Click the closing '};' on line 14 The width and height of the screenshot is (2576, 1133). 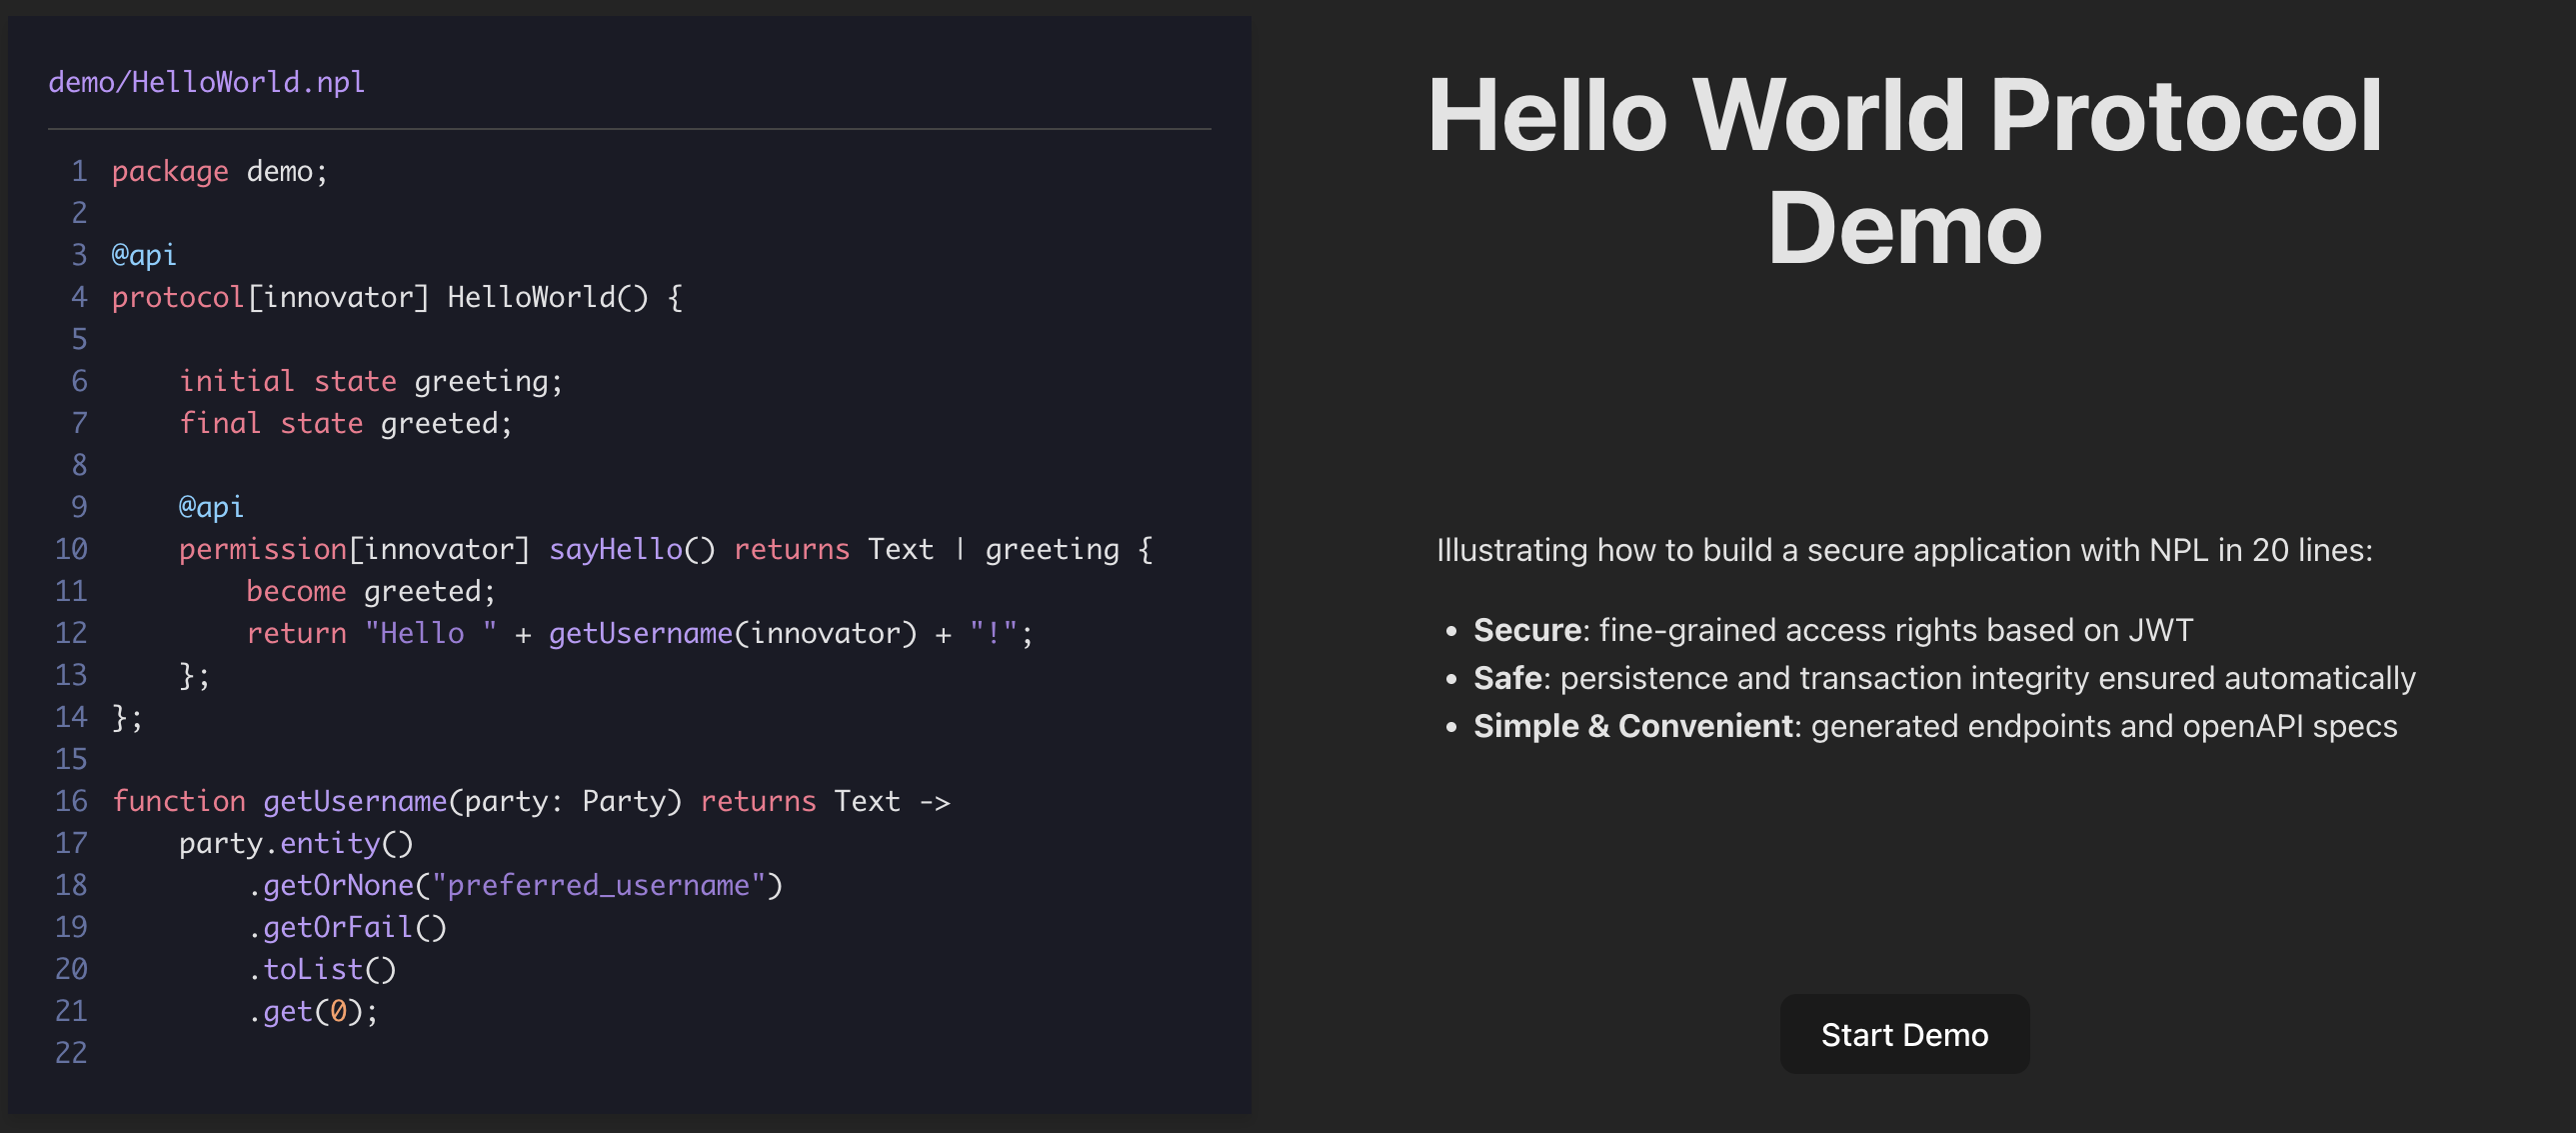[127, 717]
